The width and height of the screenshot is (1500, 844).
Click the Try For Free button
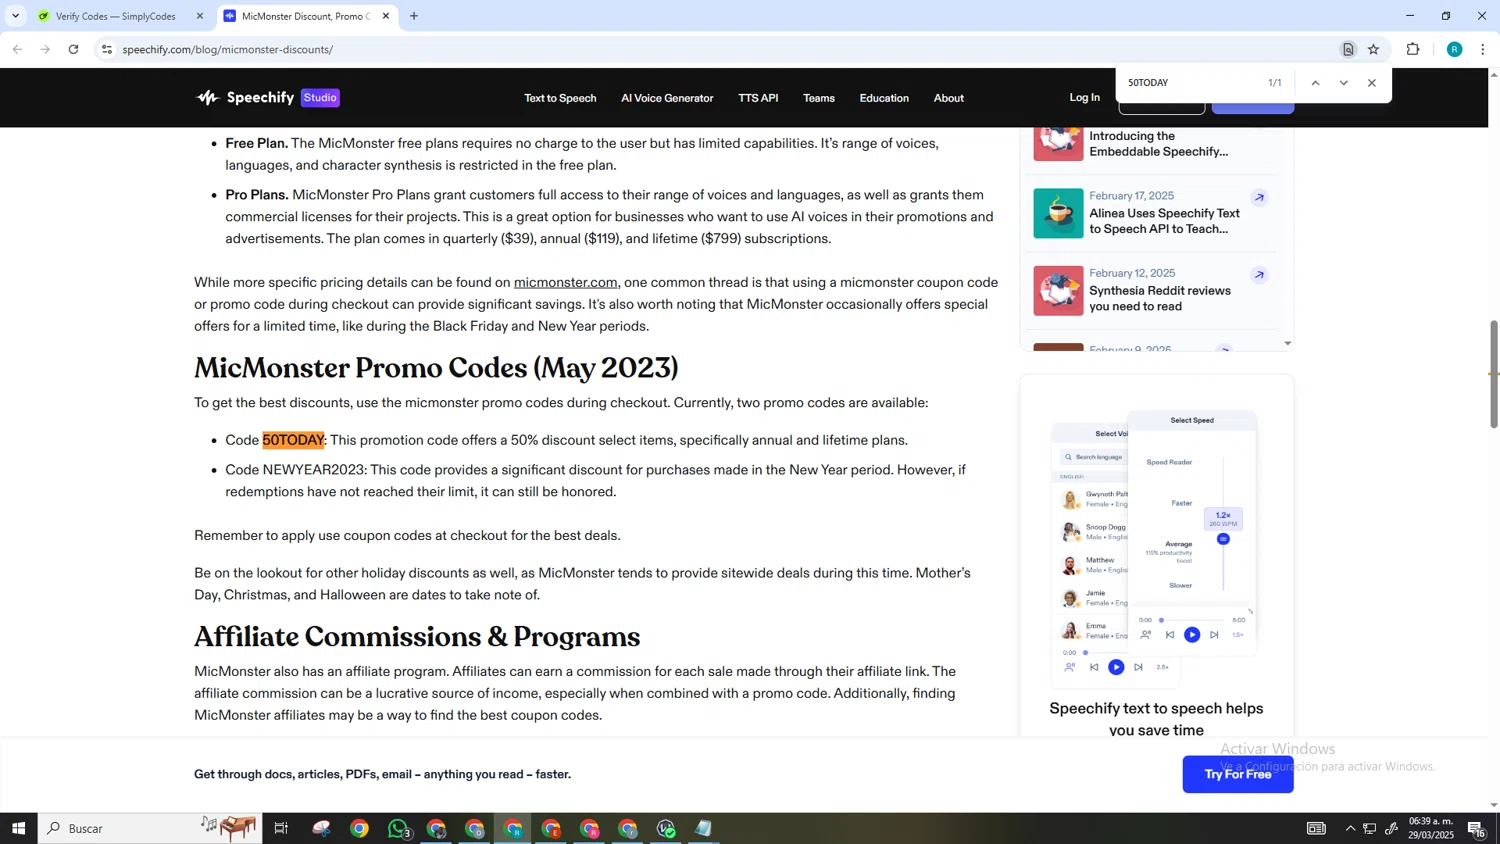coord(1238,774)
